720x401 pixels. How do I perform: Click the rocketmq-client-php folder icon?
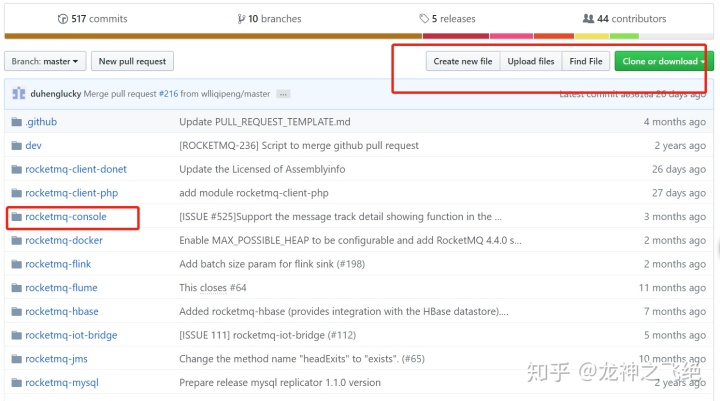(17, 193)
